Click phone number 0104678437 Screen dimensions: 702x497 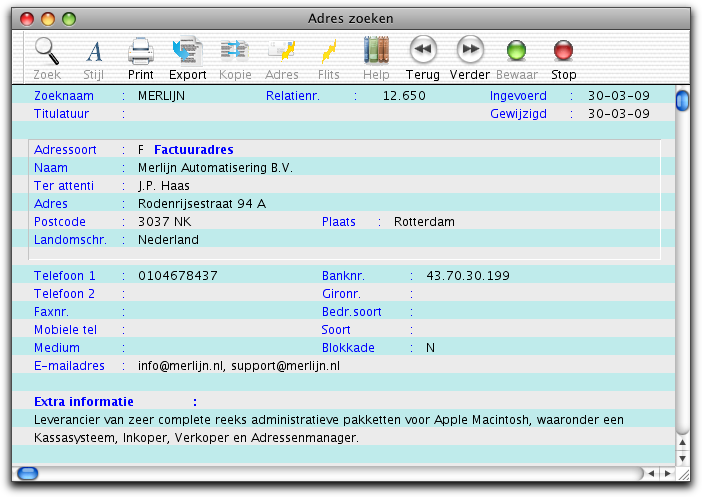[x=178, y=275]
